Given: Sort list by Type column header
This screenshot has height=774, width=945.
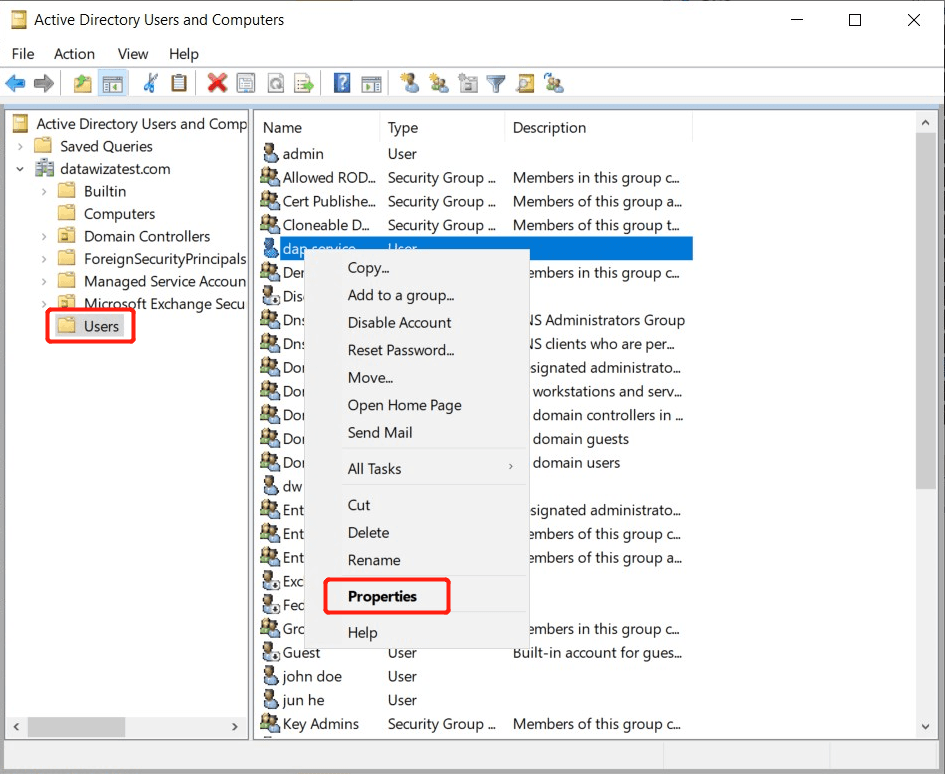Looking at the screenshot, I should point(442,127).
